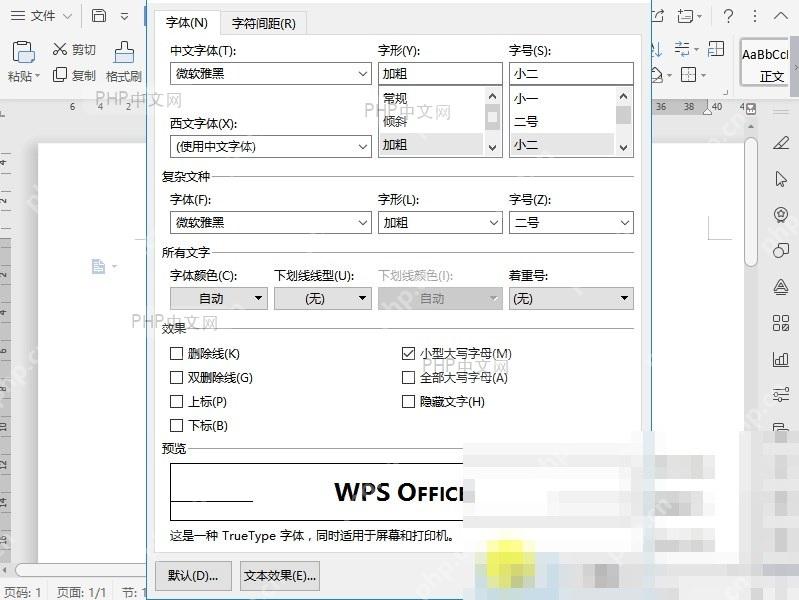Click the Cut scissors icon
This screenshot has width=799, height=600.
point(60,49)
